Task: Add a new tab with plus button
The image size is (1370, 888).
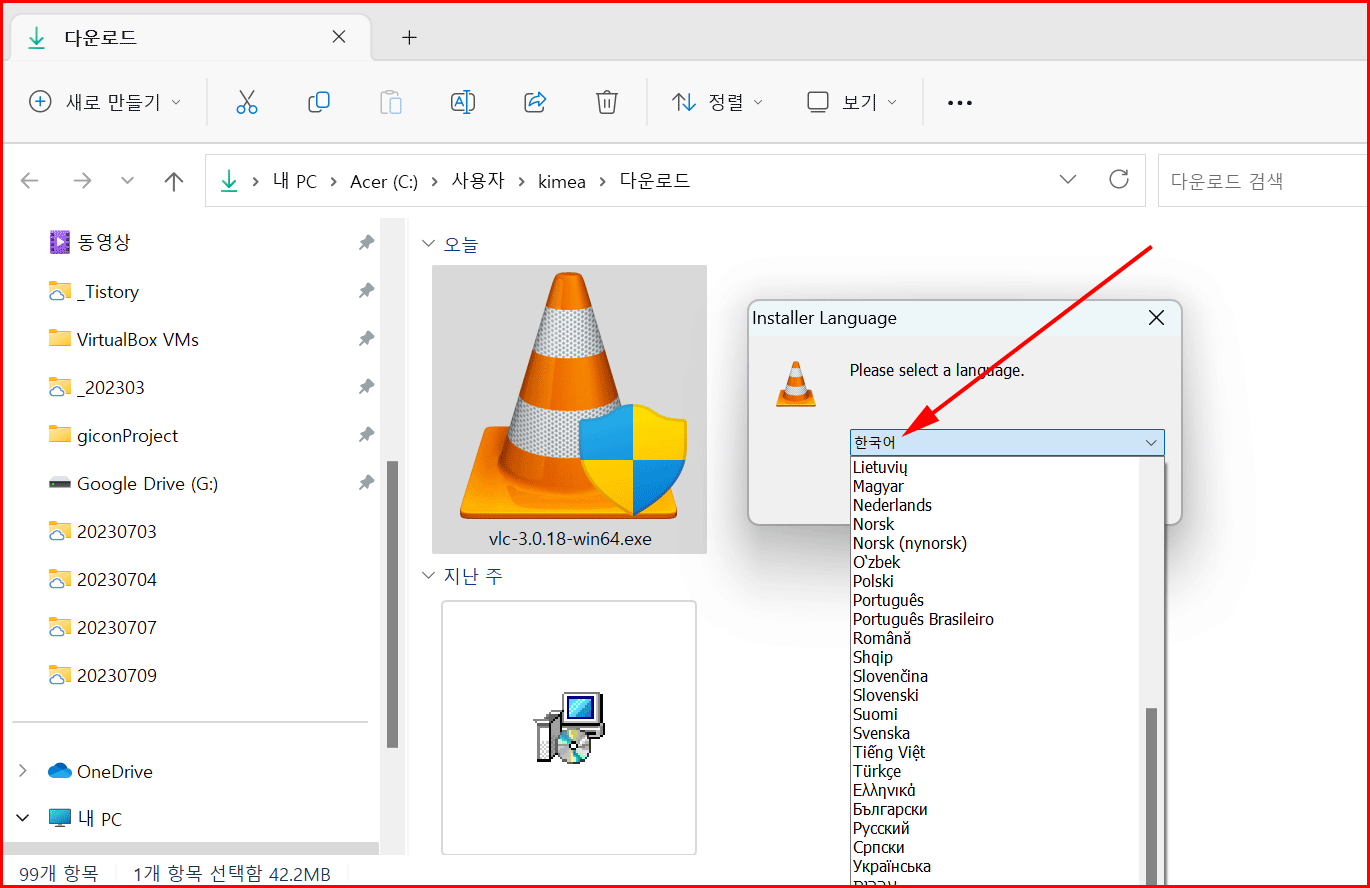Action: (408, 38)
